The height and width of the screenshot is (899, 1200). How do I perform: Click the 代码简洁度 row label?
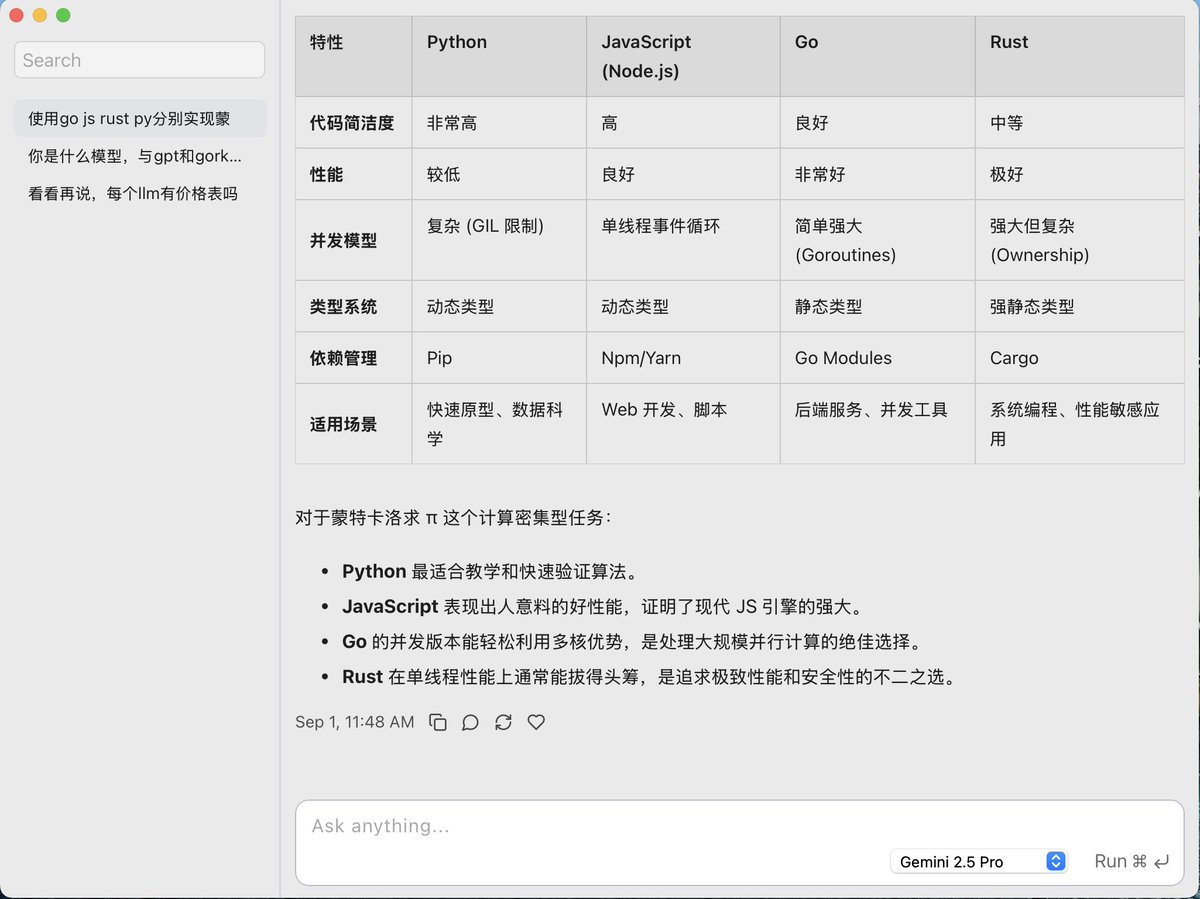coord(354,122)
